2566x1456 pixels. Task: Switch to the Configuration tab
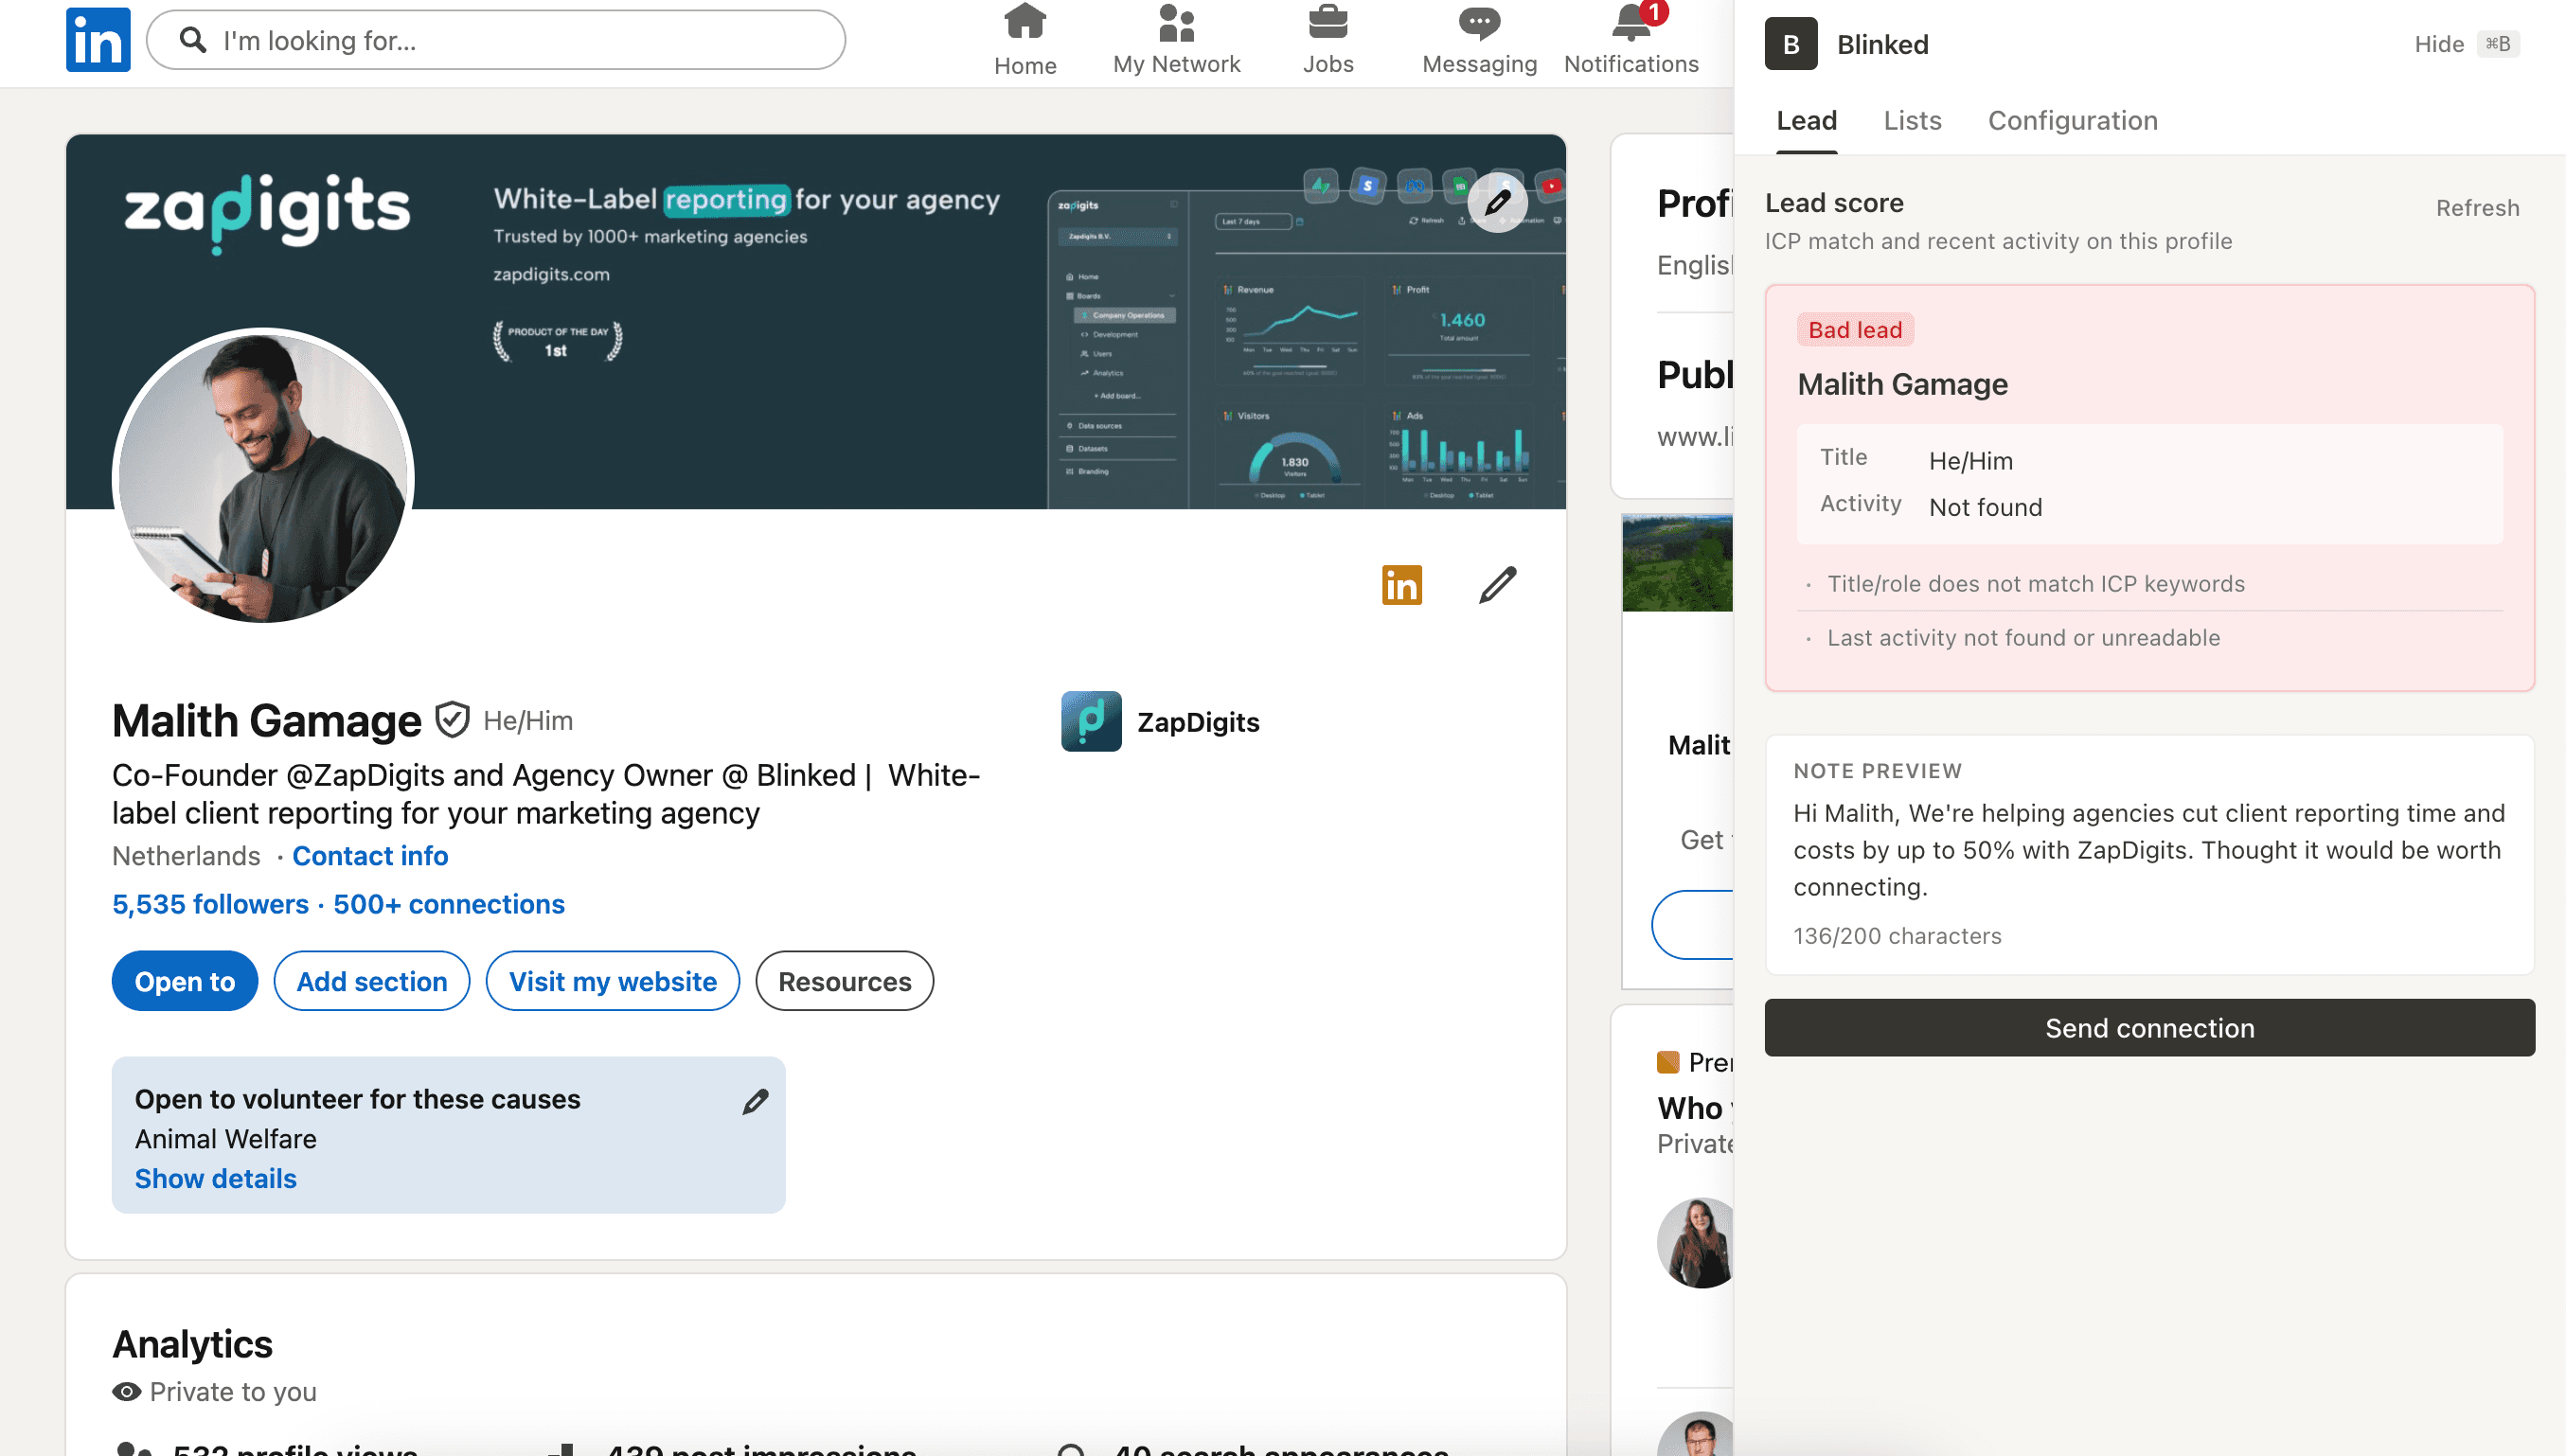click(2072, 121)
